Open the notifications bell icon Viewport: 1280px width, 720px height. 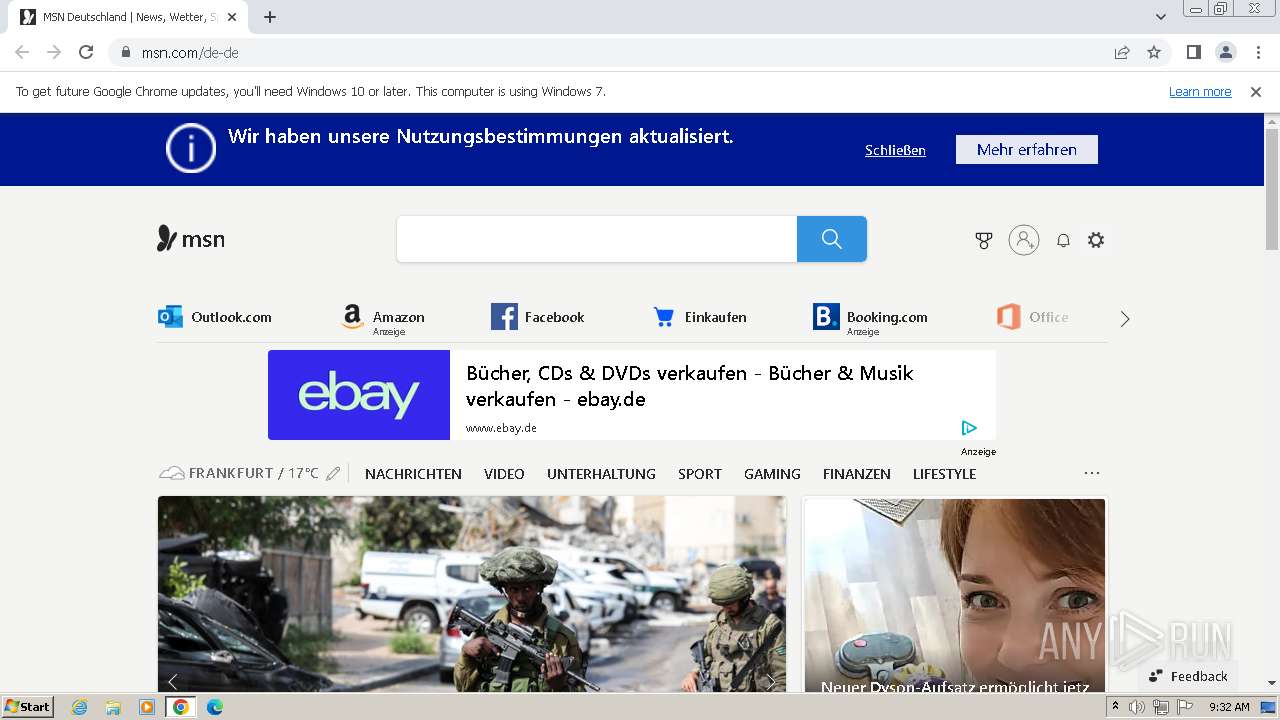[1063, 240]
